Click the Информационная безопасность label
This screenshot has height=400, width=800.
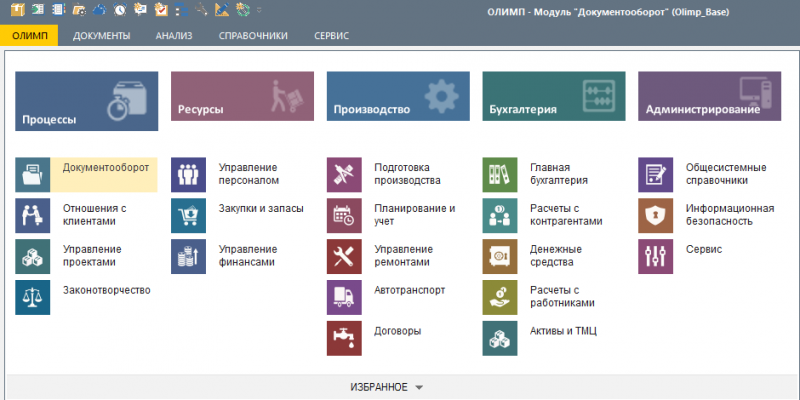pos(730,215)
